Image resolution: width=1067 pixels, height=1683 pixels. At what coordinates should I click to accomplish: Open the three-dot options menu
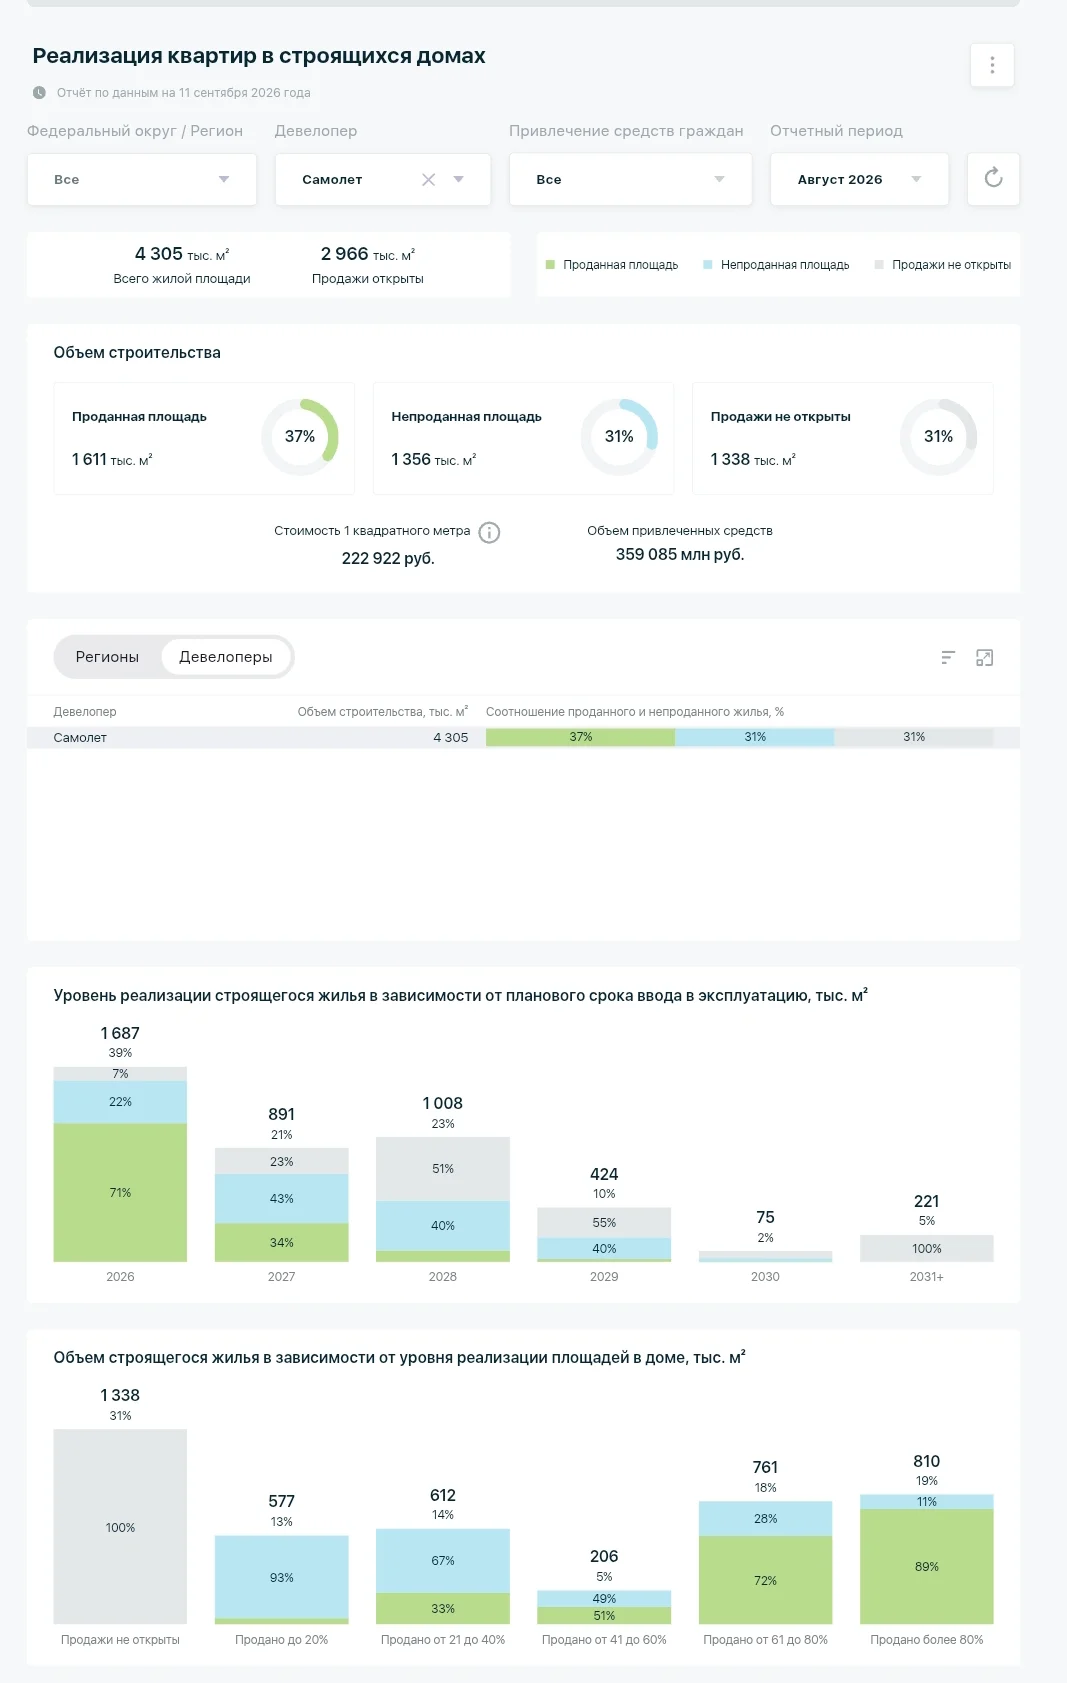pyautogui.click(x=992, y=65)
